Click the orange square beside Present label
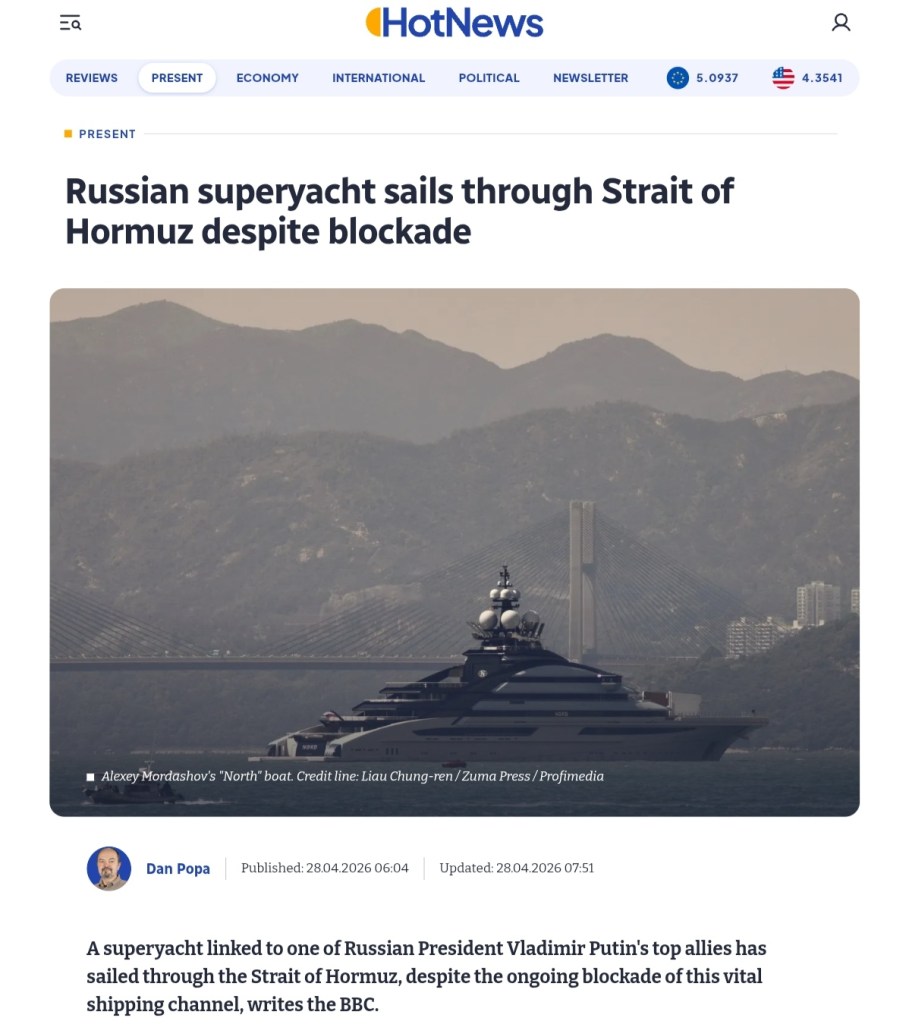909x1024 pixels. (68, 134)
